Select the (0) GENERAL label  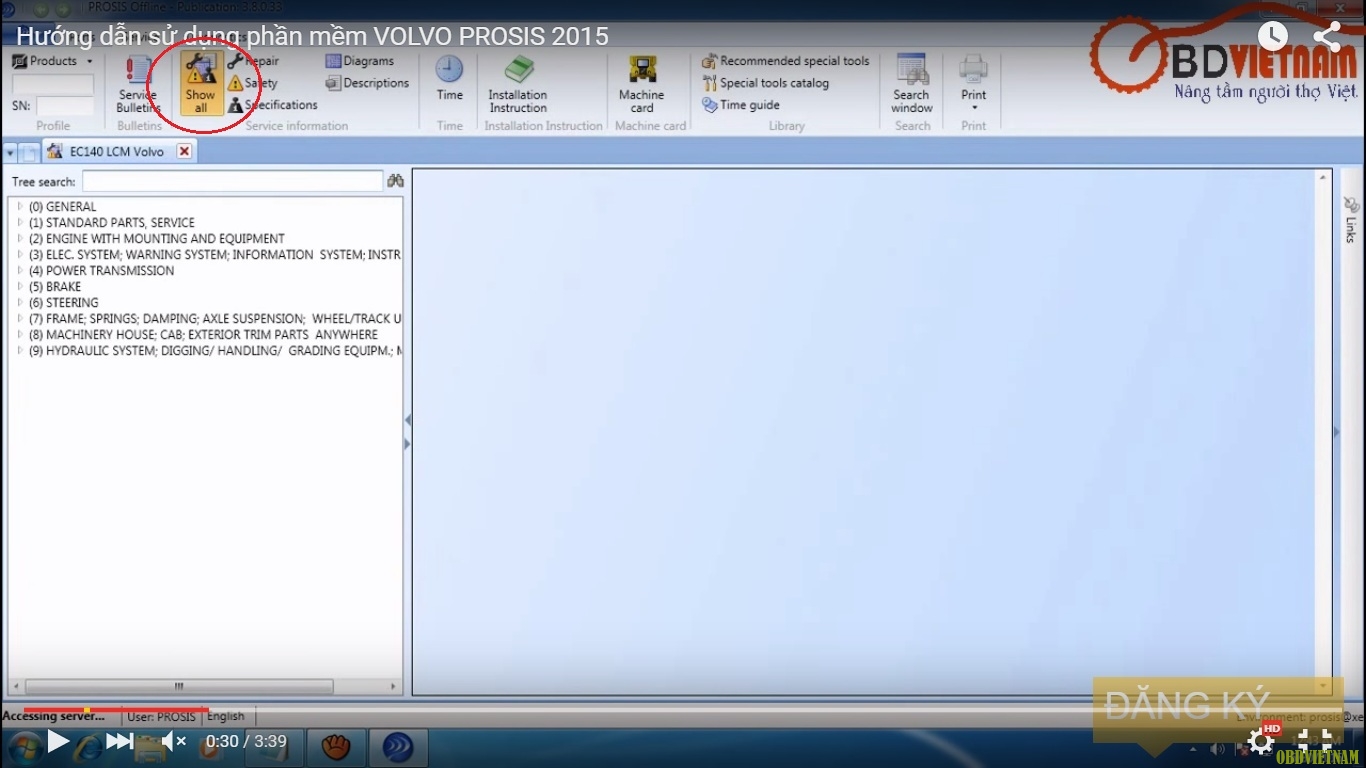tap(62, 207)
